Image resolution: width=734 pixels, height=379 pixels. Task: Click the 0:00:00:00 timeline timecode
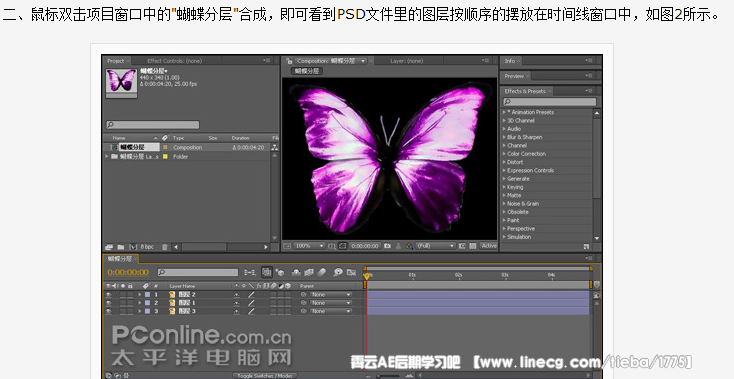click(x=128, y=272)
